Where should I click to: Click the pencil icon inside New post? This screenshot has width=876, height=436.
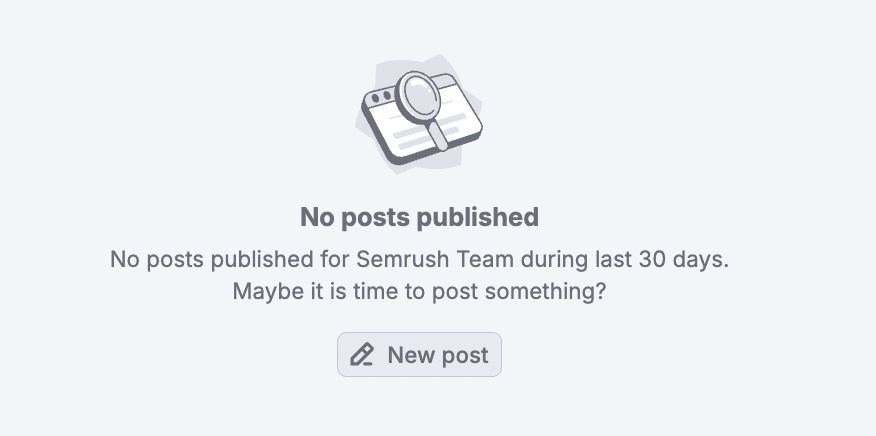pos(361,355)
